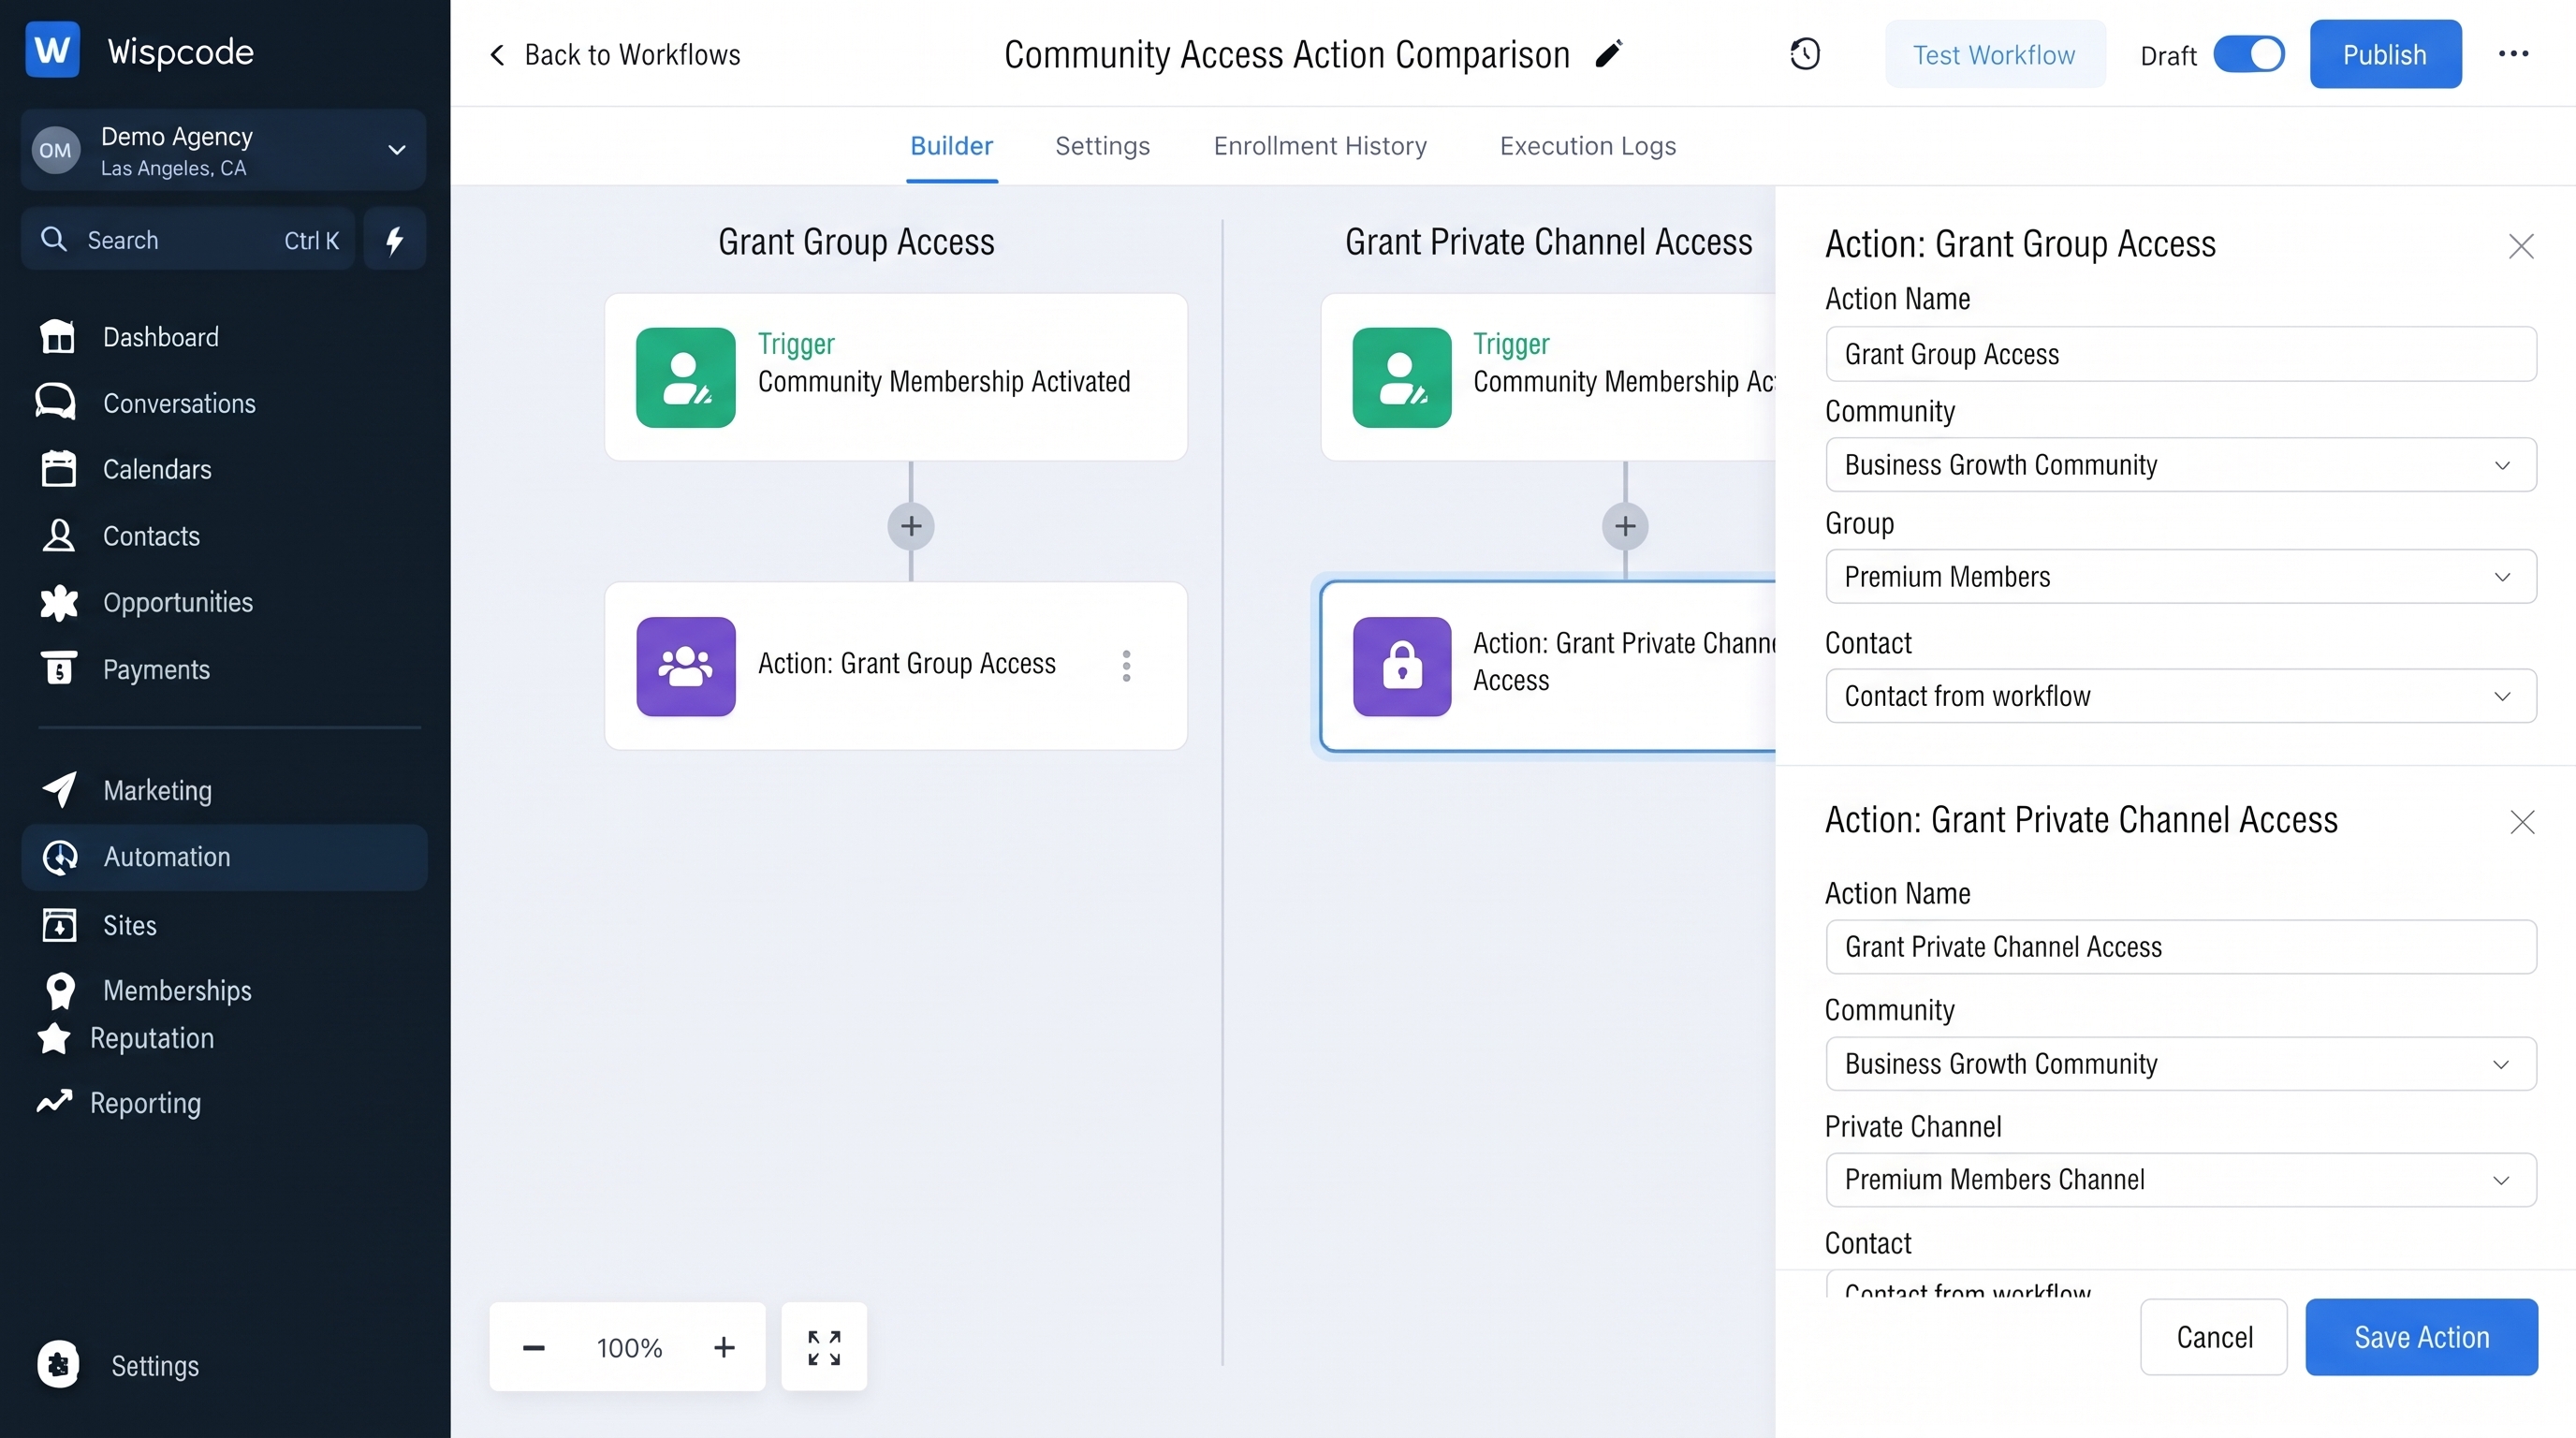
Task: Select the Community Membership Activated trigger under Grant Group Access
Action: [896, 377]
